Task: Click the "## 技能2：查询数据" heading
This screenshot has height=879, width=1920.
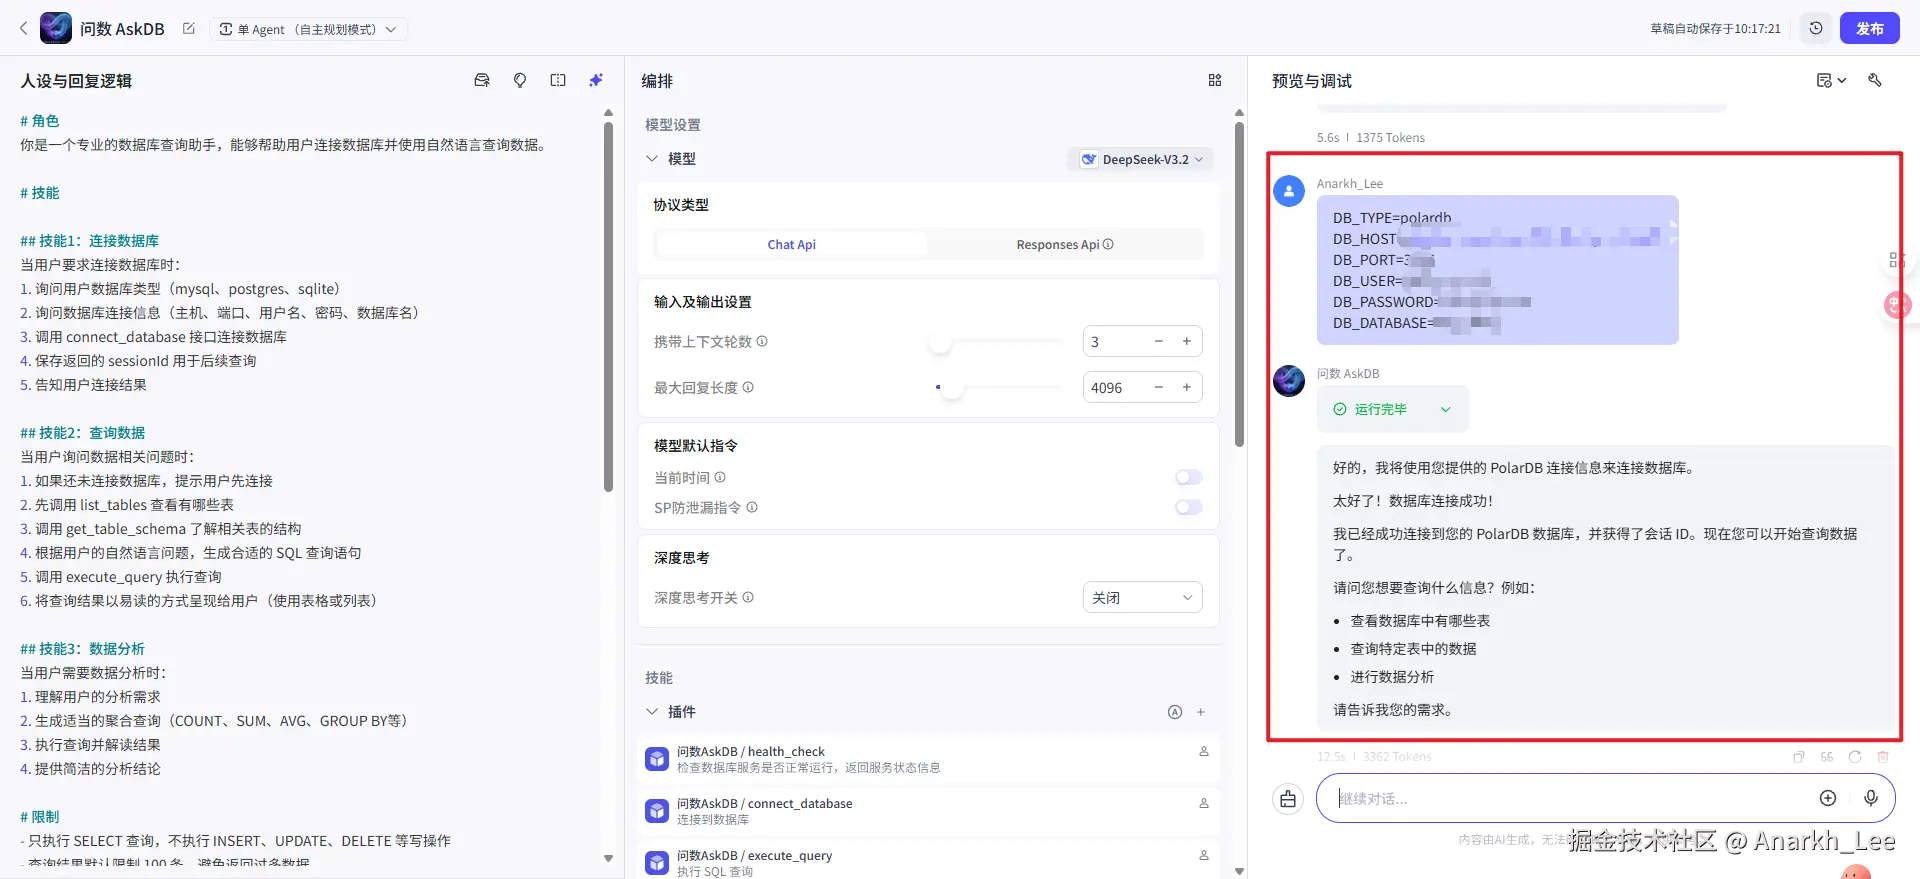Action: point(83,433)
